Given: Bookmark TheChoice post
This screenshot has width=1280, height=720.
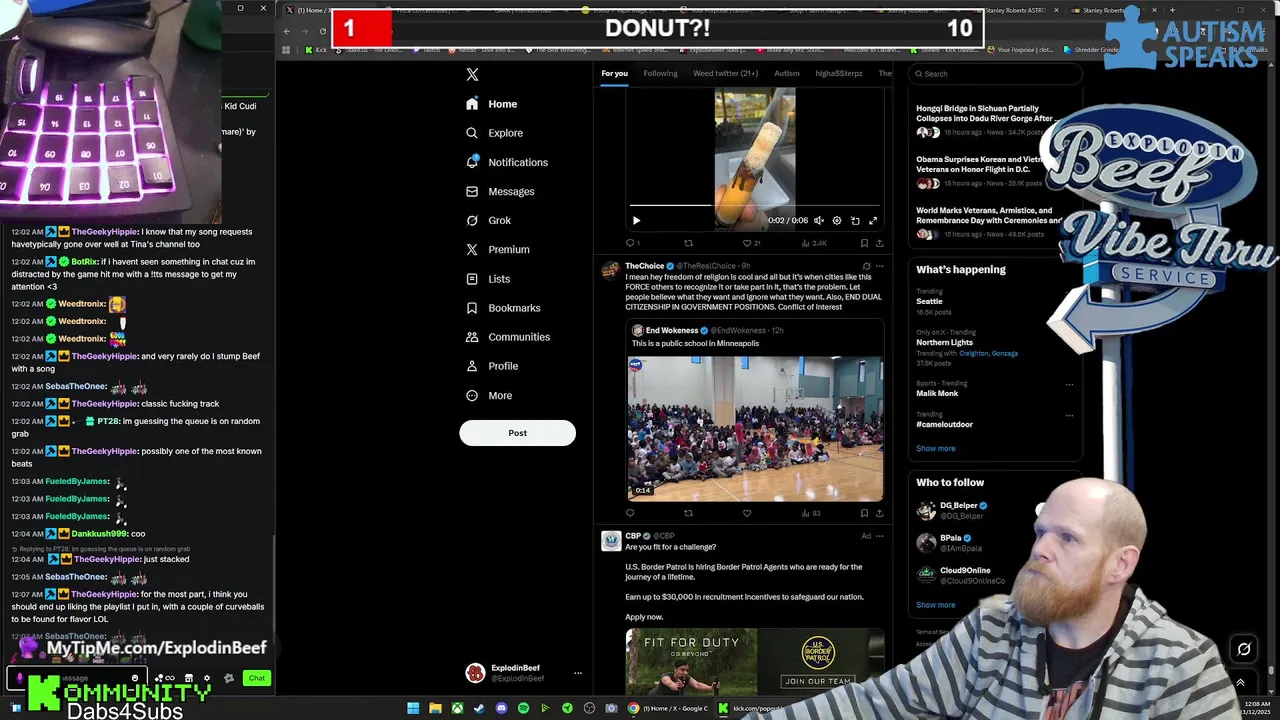Looking at the screenshot, I should pos(864,513).
